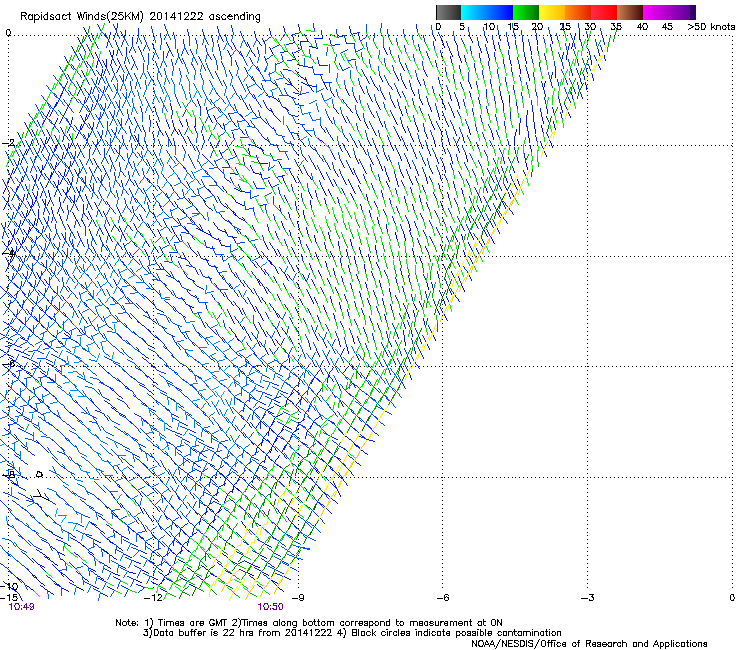Click the '15' label under the color legend
This screenshot has height=650, width=740.
(513, 26)
